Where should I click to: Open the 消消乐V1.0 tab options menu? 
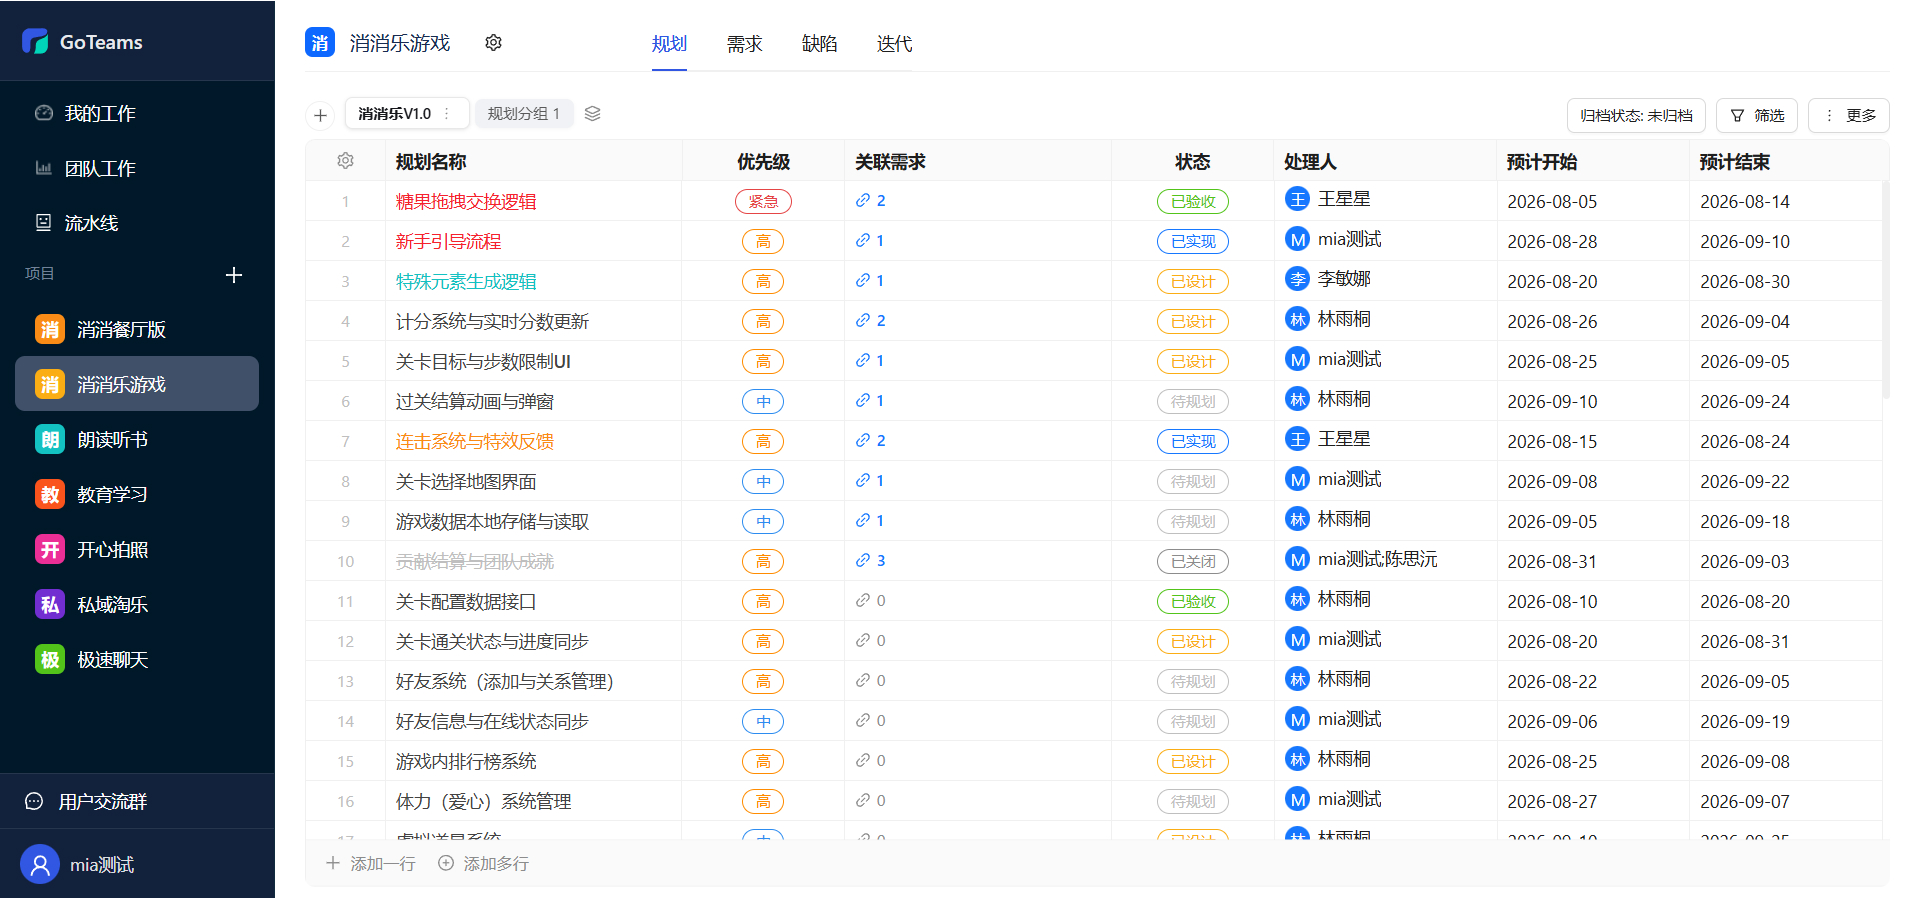tap(446, 114)
